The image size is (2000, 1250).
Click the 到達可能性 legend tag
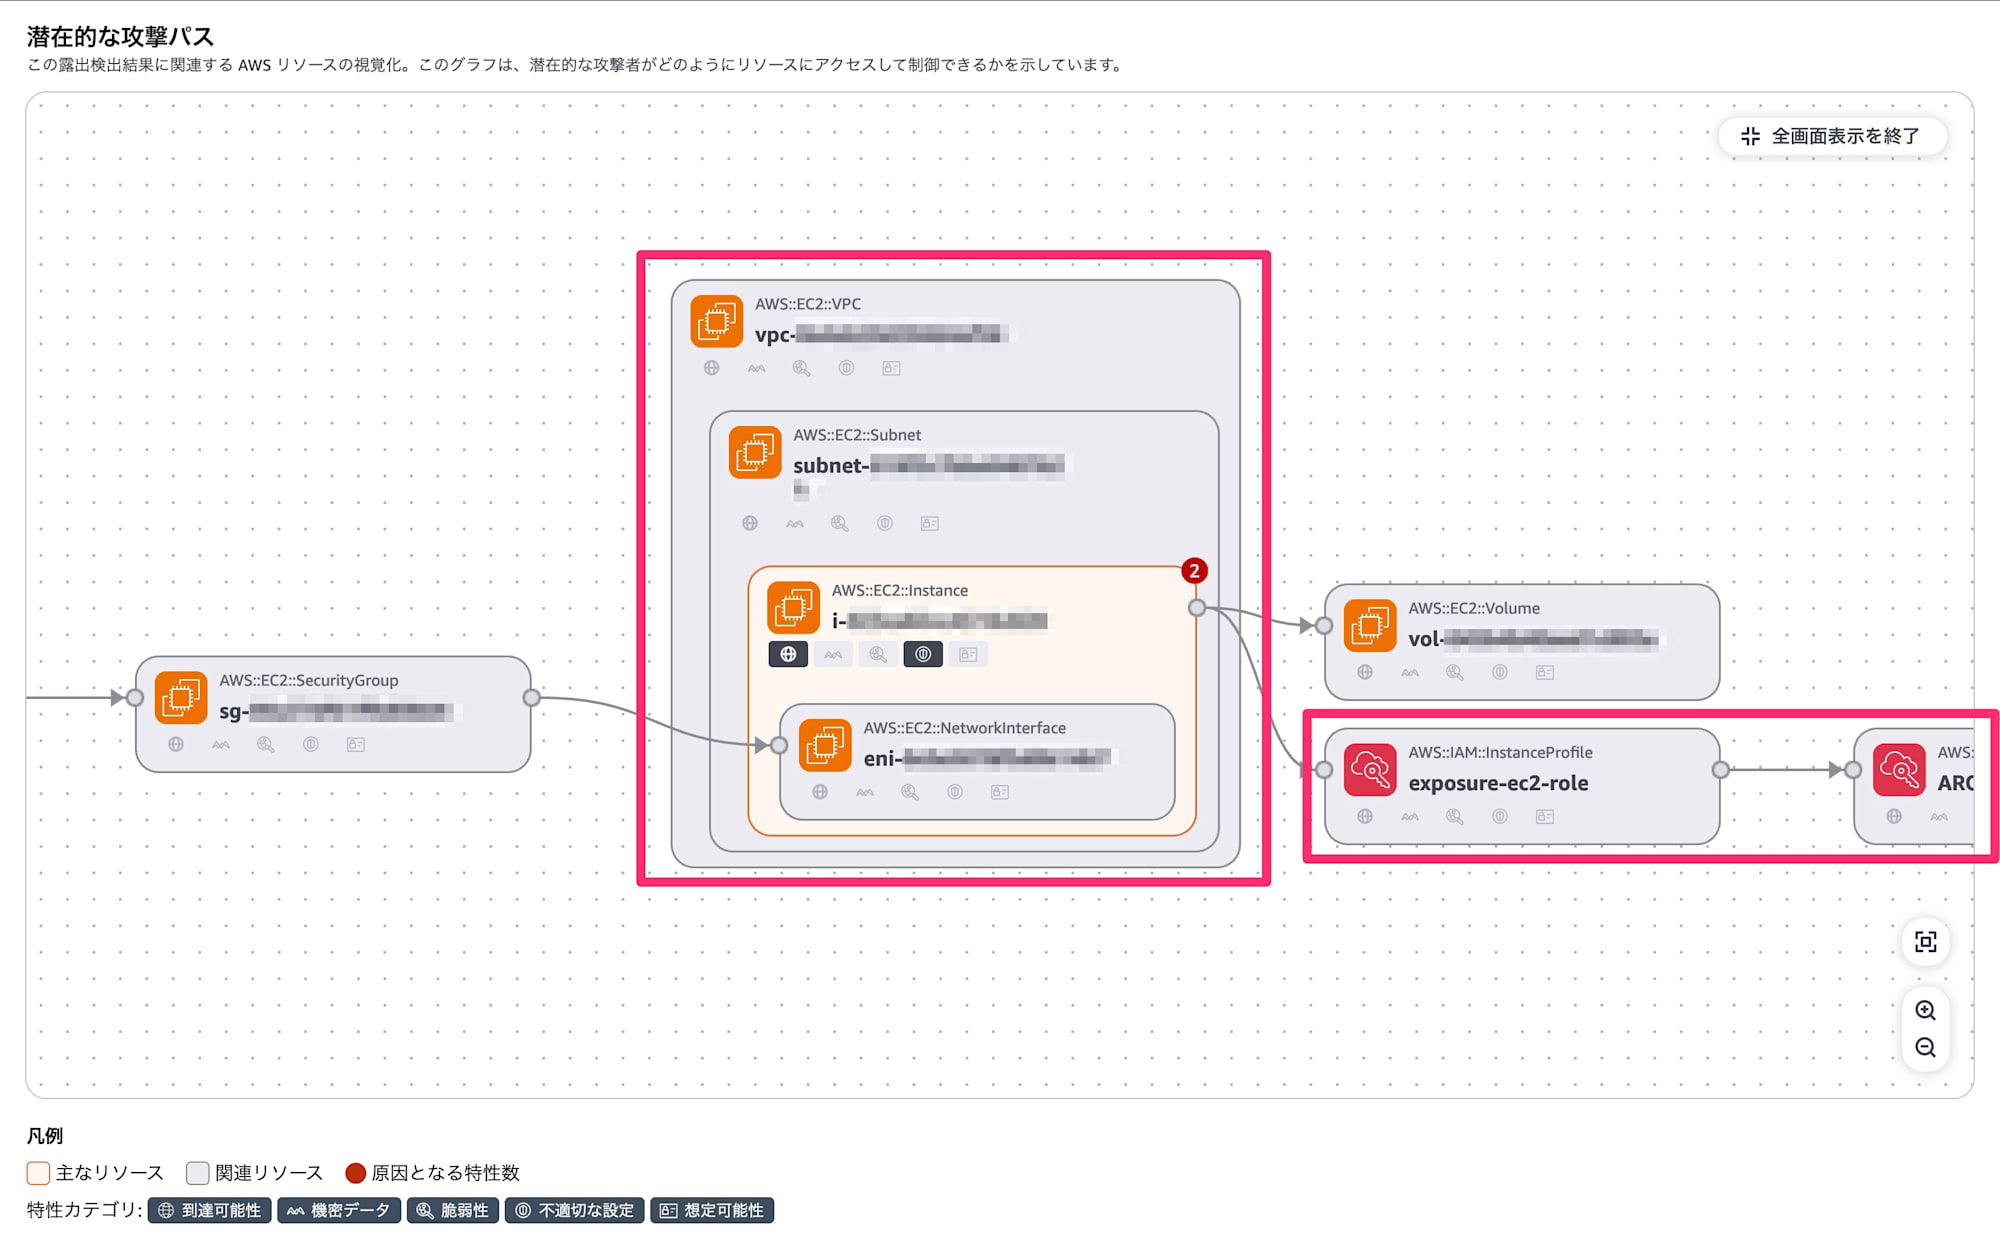(210, 1210)
